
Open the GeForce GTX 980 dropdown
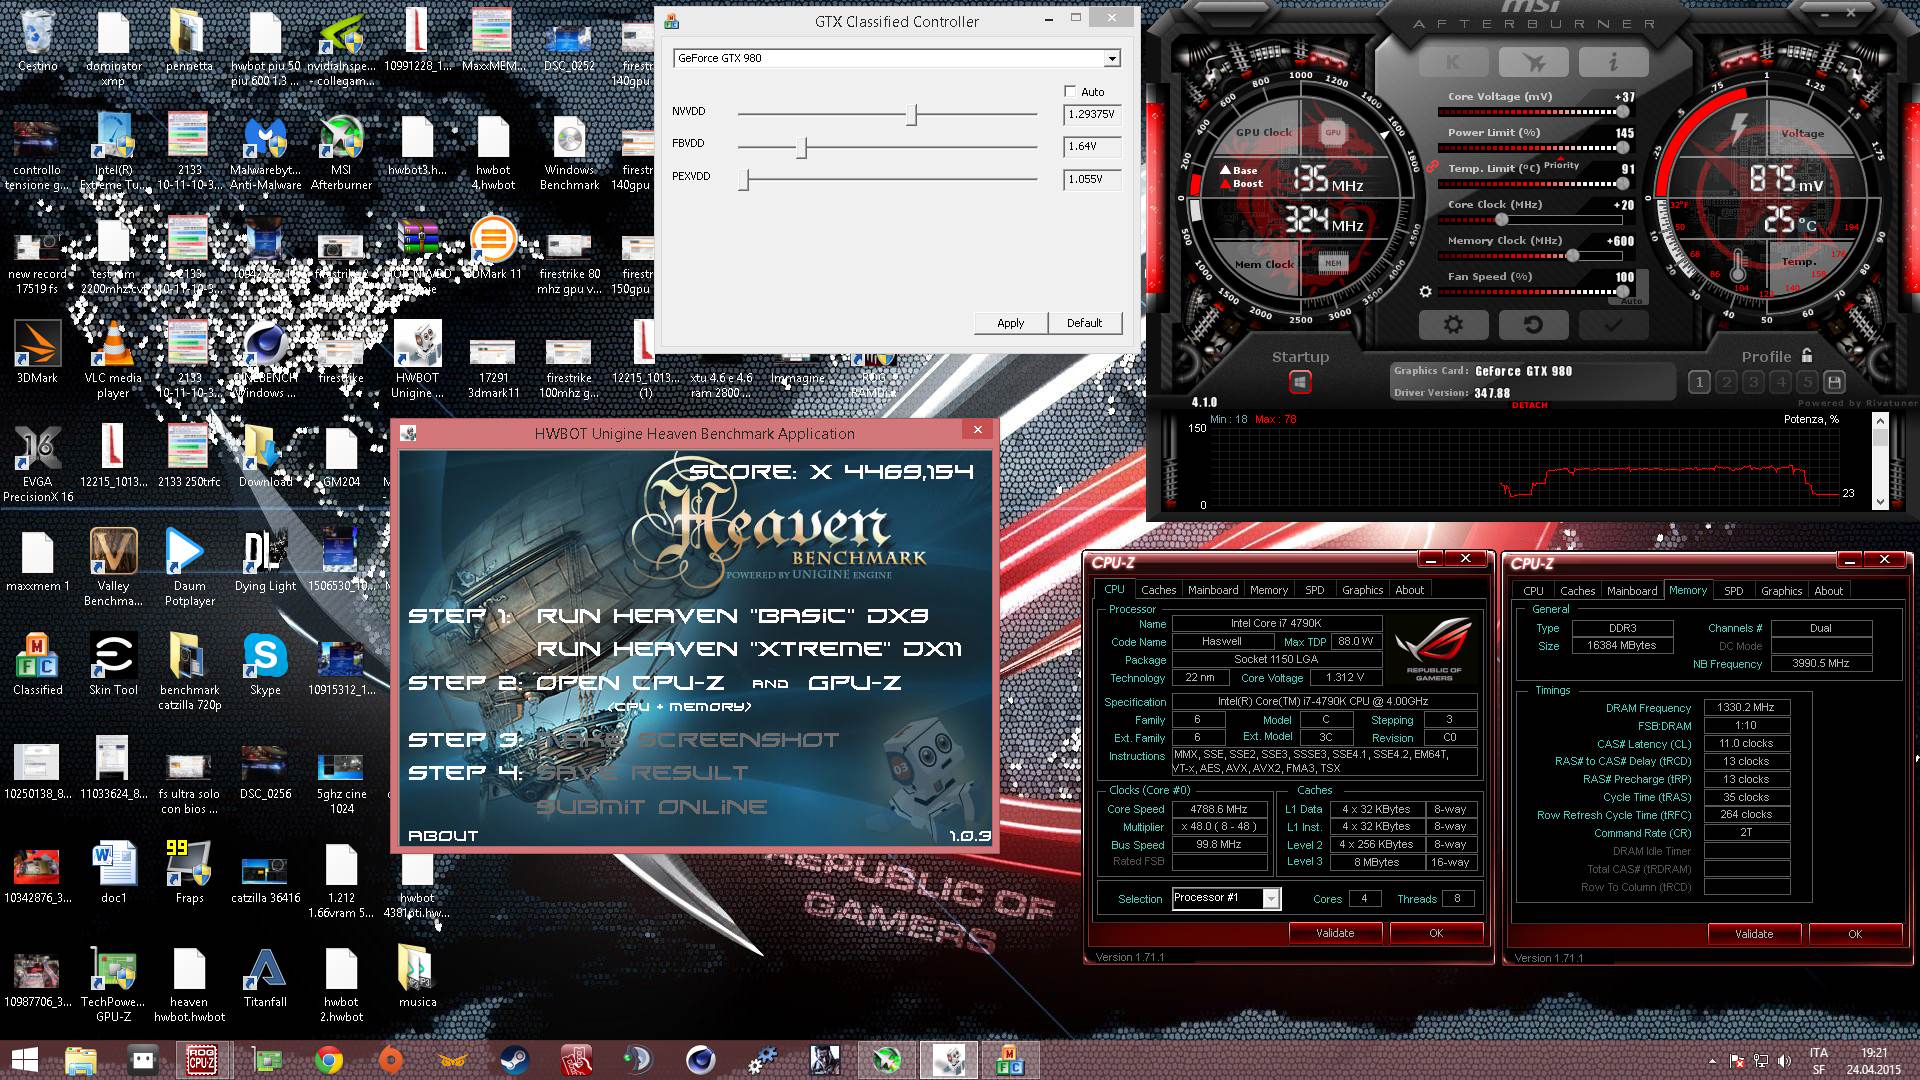(x=1112, y=58)
